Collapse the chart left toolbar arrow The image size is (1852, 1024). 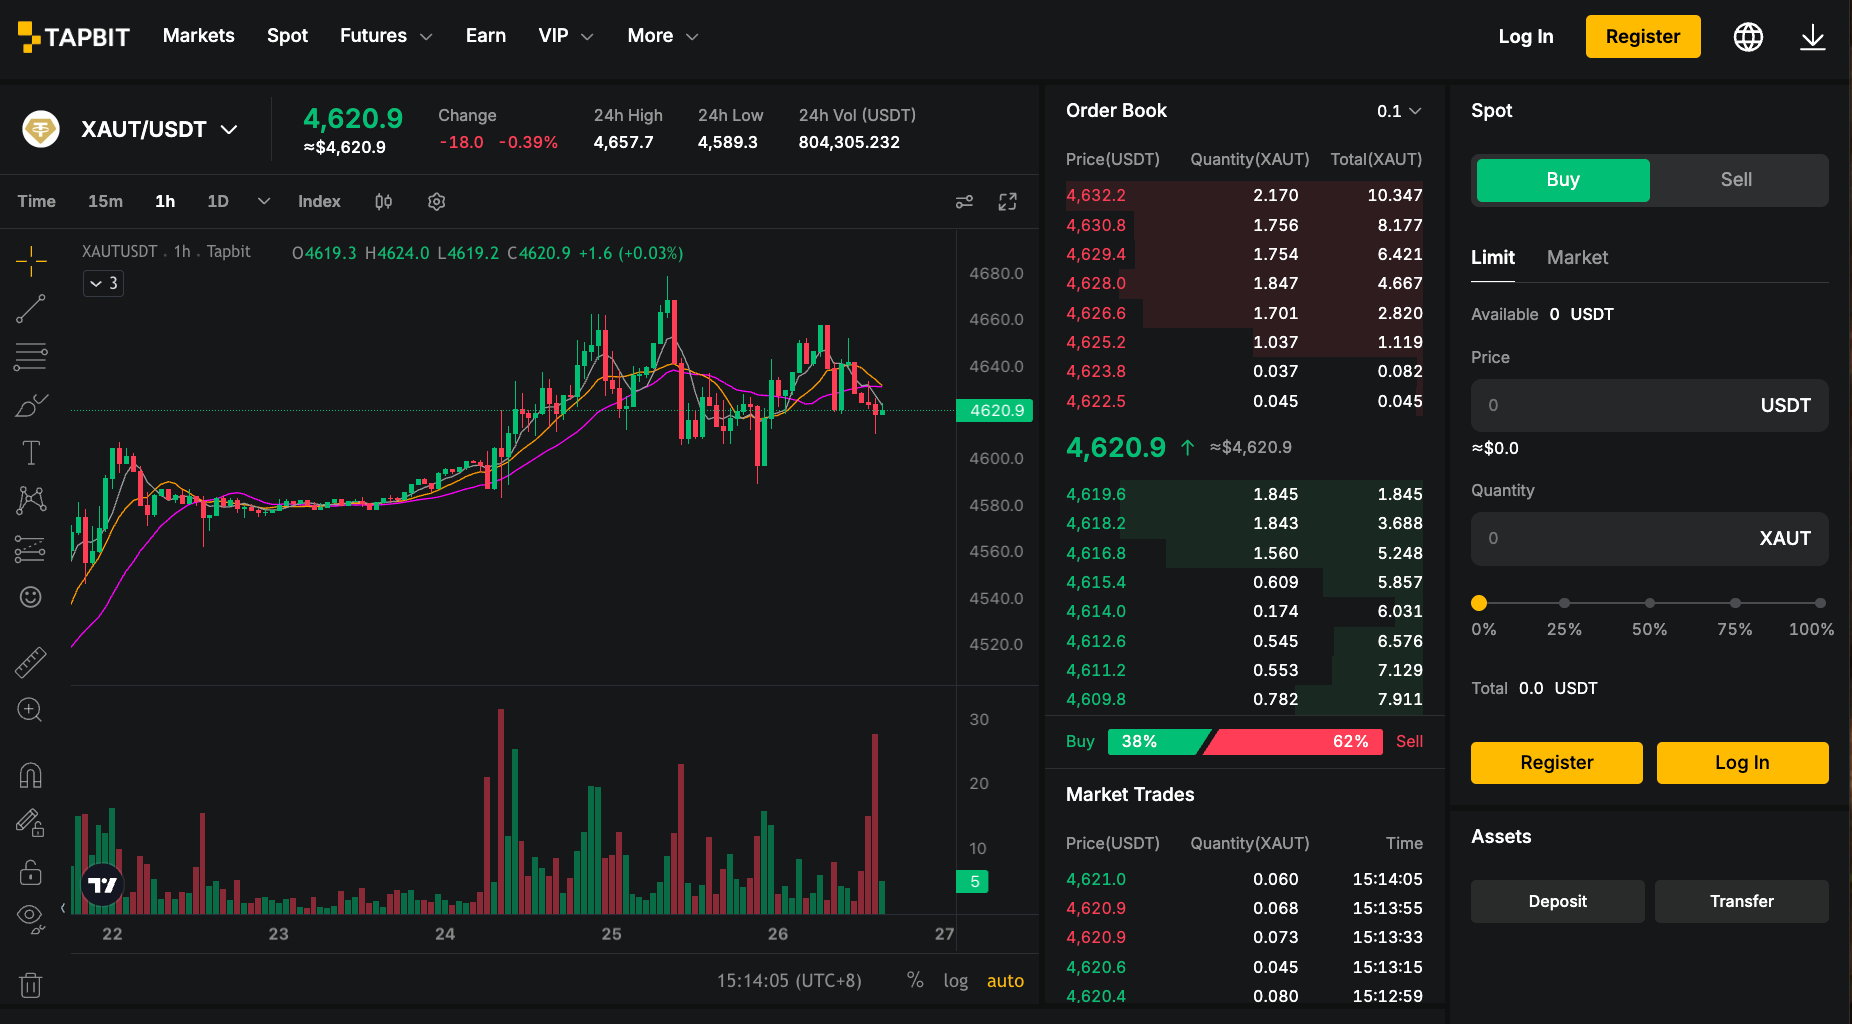(63, 908)
